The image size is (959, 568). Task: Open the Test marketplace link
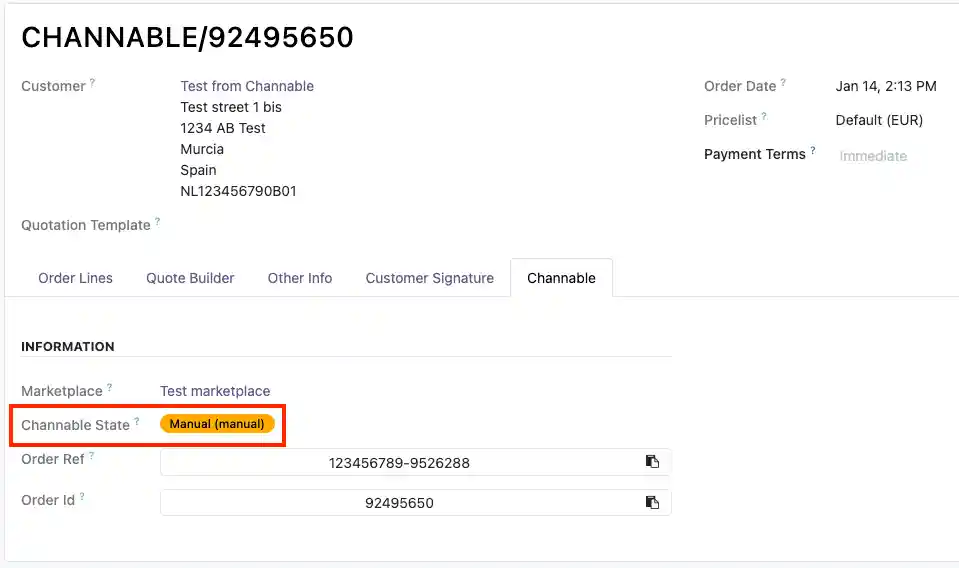215,391
